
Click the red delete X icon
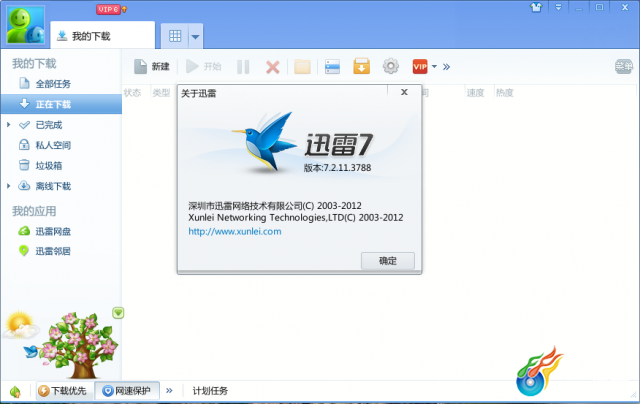pos(273,67)
